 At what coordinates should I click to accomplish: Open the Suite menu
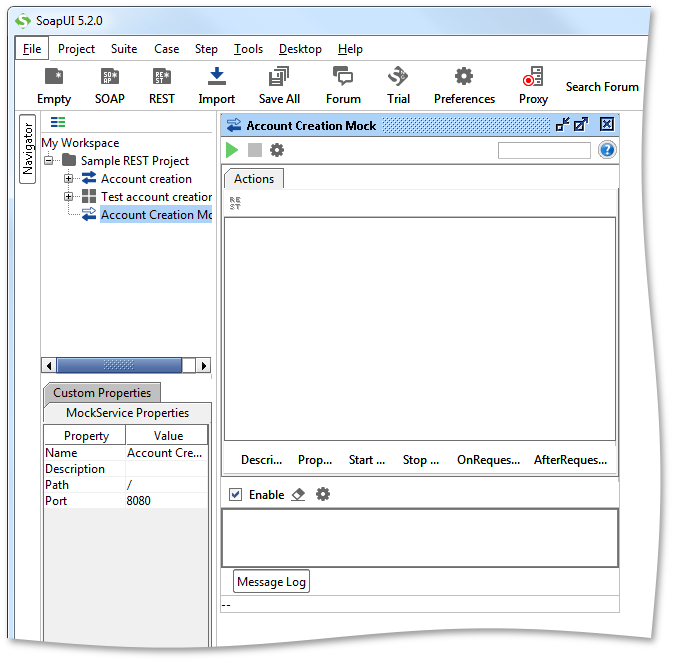point(124,49)
